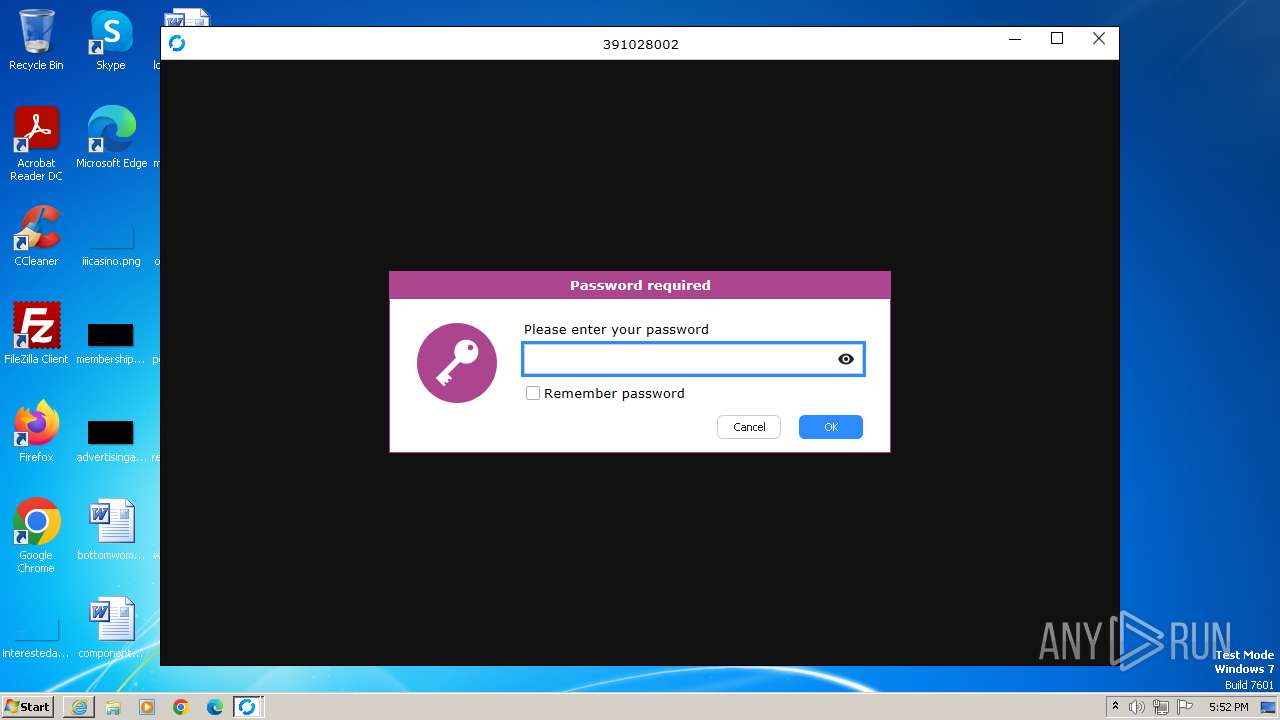The width and height of the screenshot is (1280, 720).
Task: Select the membership file on desktop
Action: tap(111, 342)
